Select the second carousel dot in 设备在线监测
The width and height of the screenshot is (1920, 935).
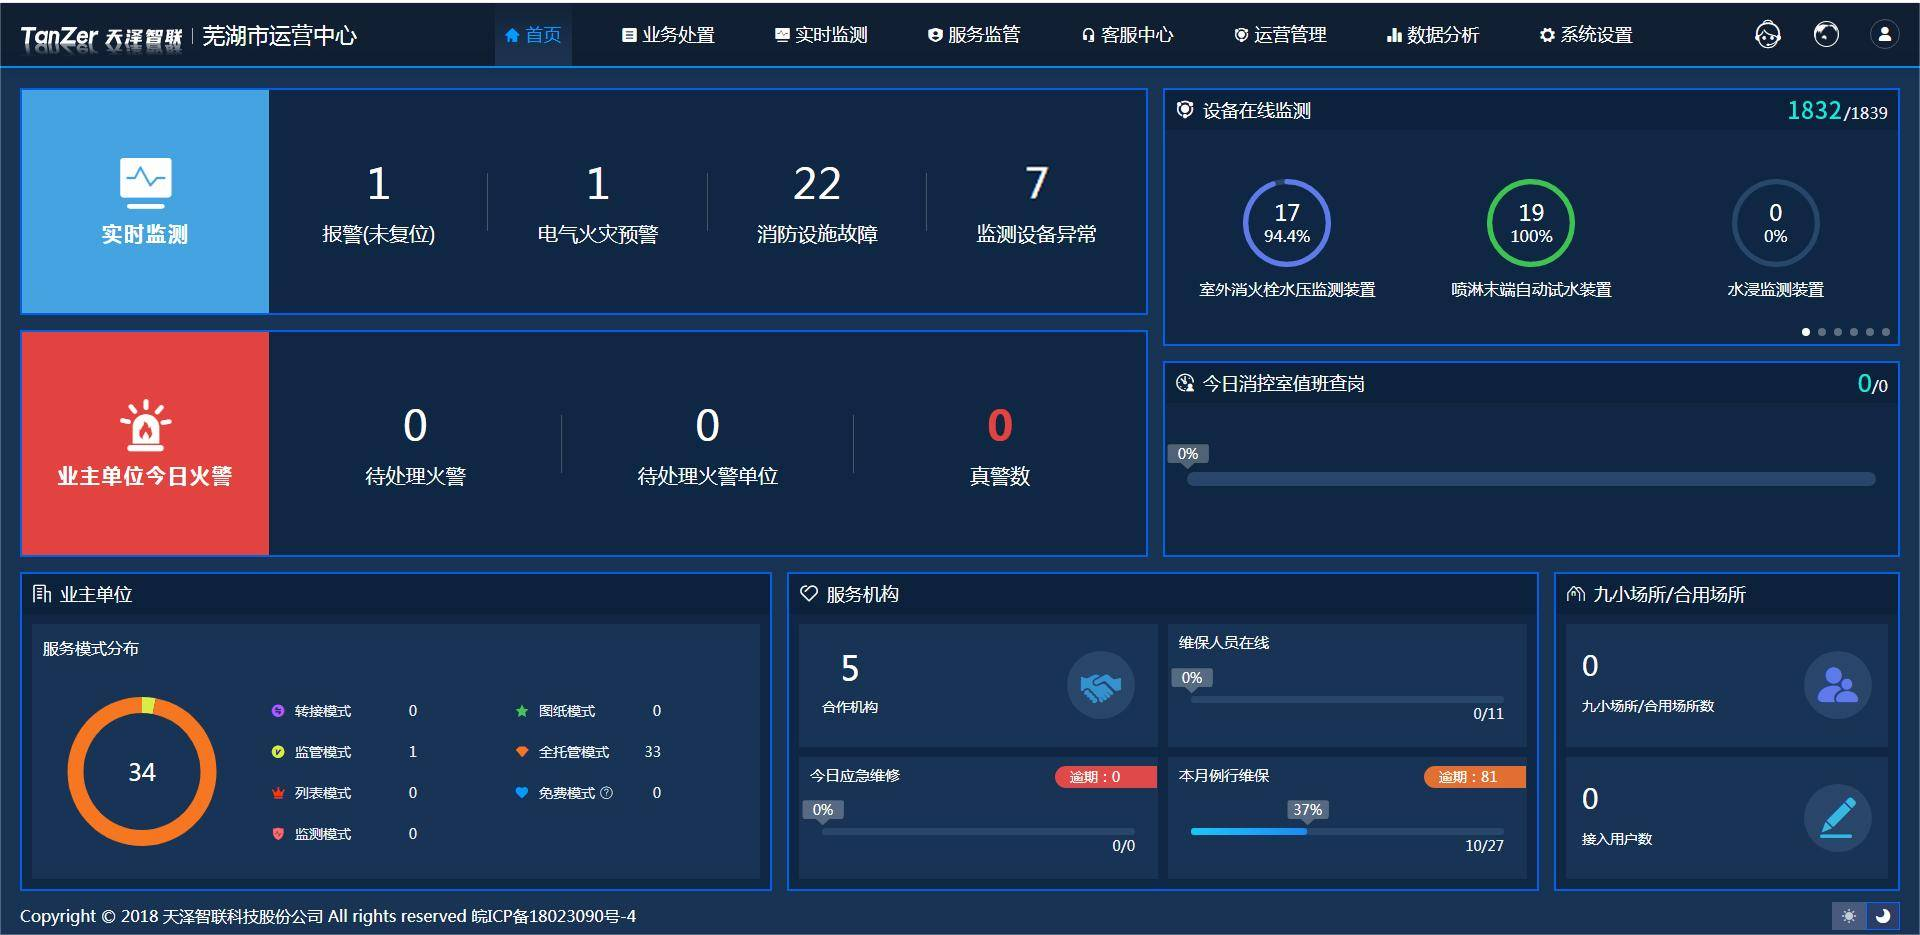[x=1822, y=332]
